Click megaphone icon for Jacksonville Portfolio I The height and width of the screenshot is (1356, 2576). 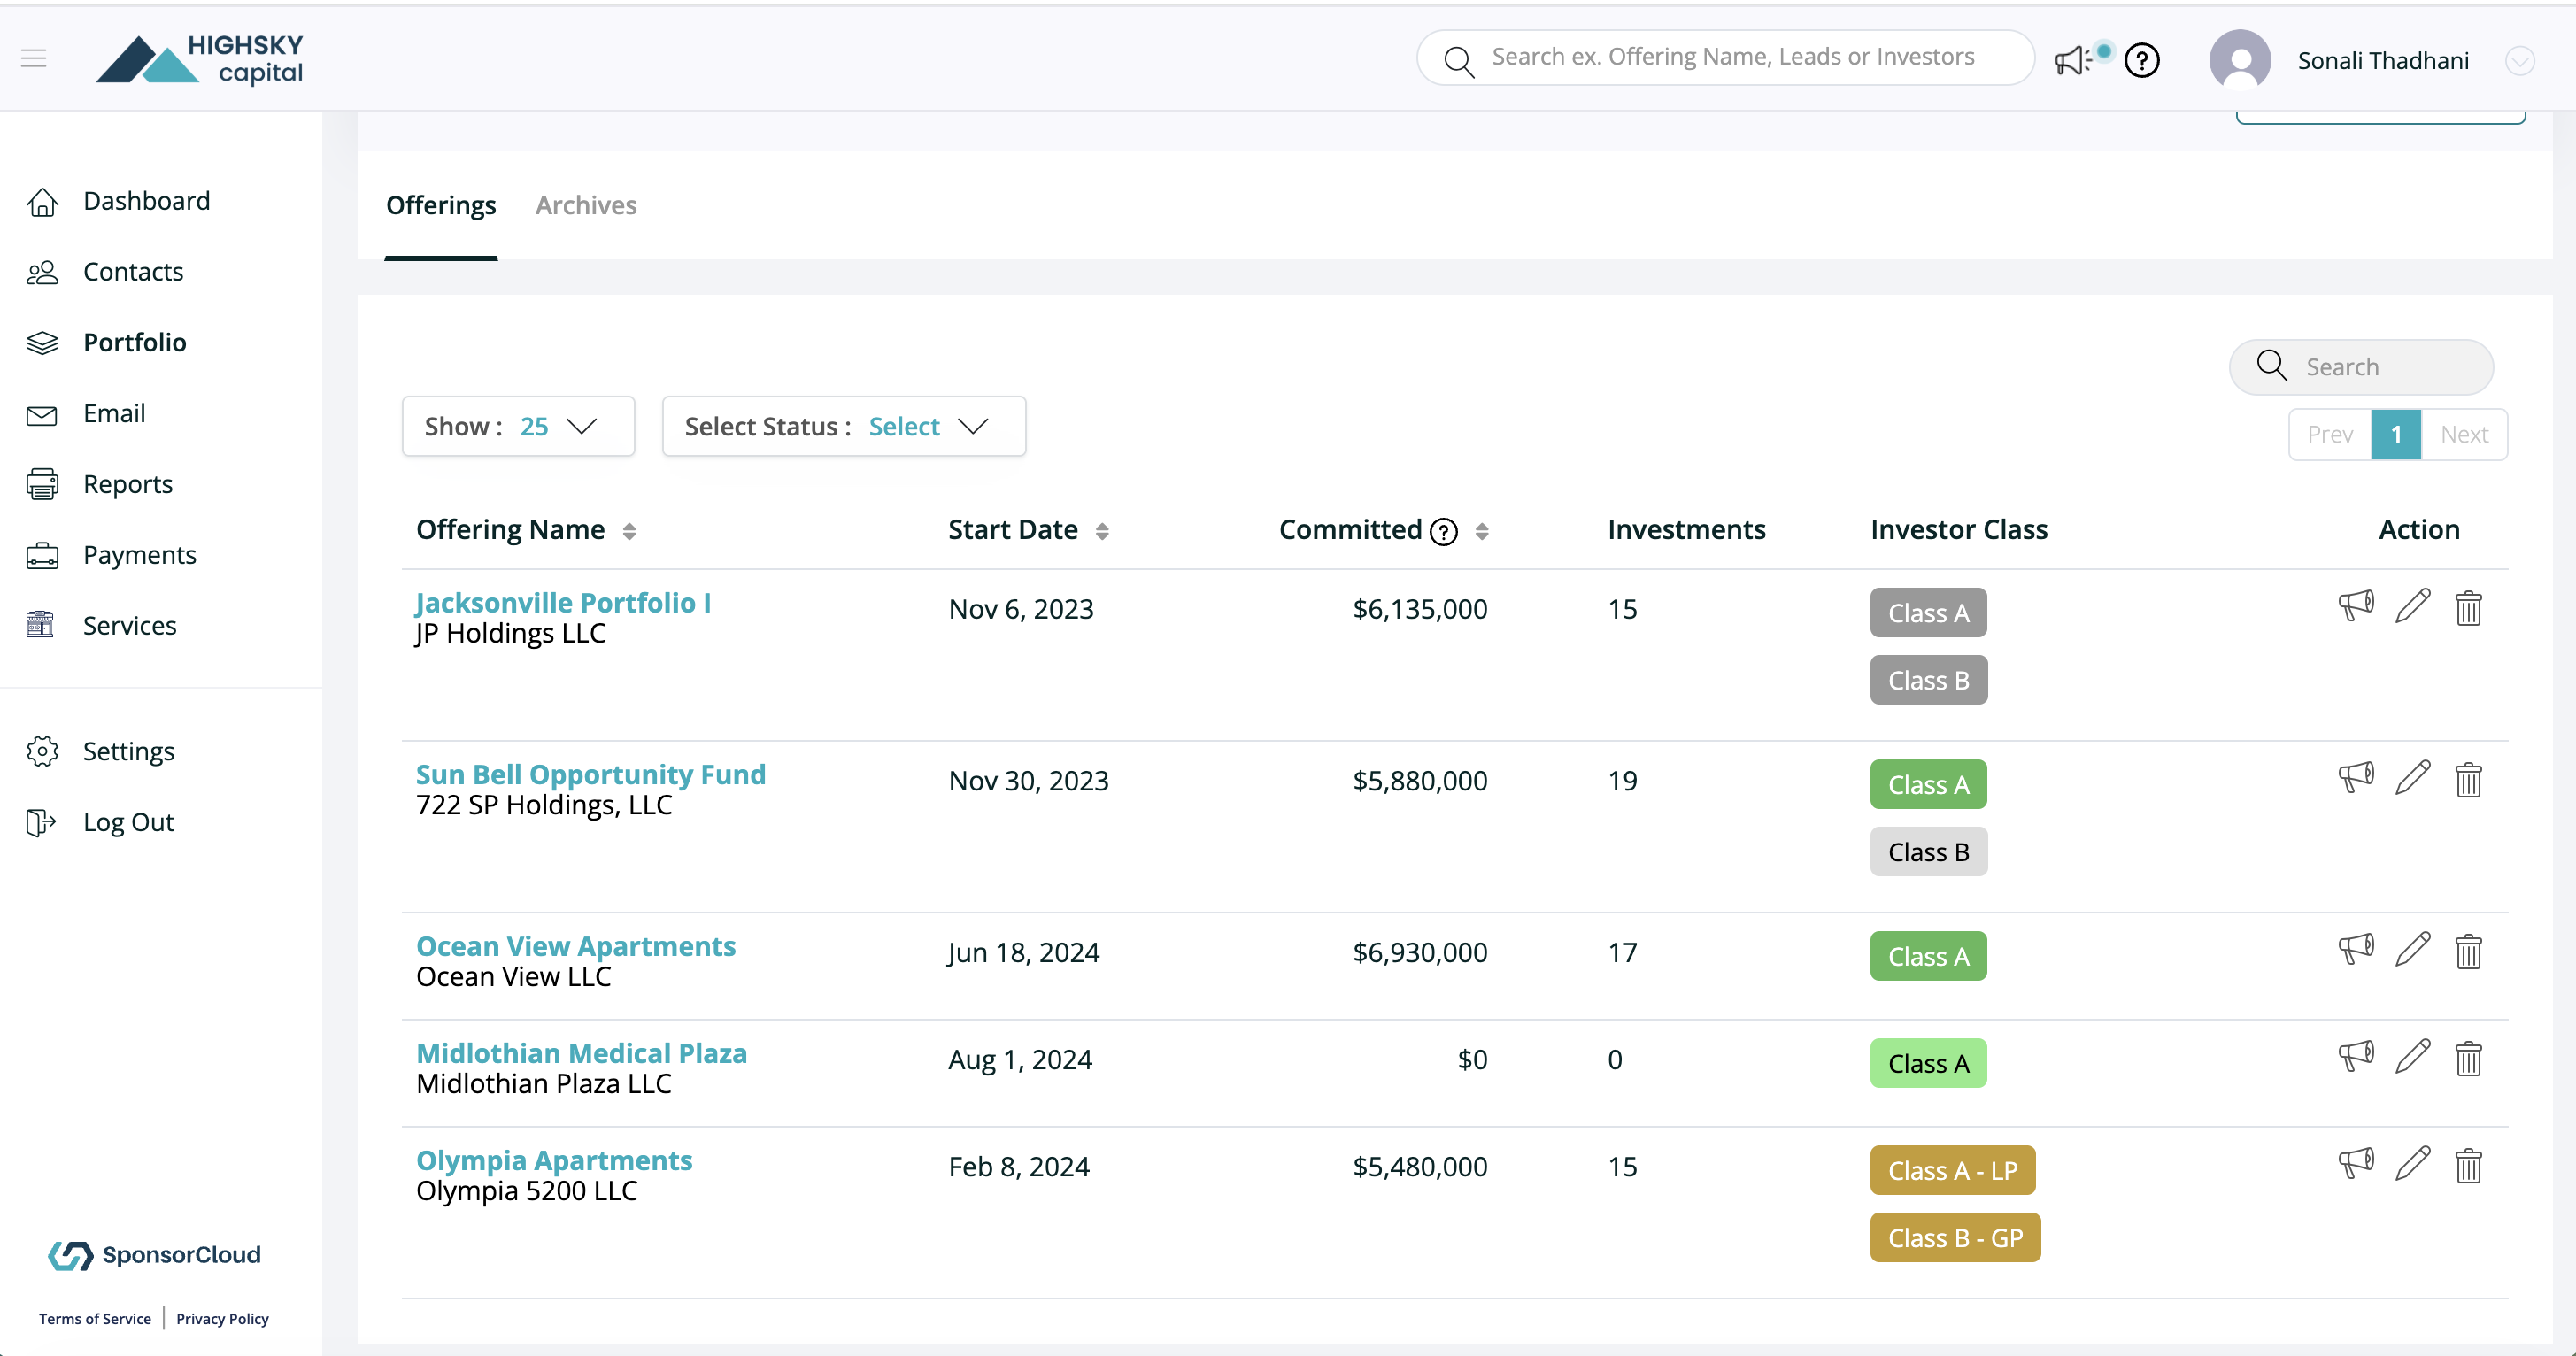pyautogui.click(x=2355, y=606)
